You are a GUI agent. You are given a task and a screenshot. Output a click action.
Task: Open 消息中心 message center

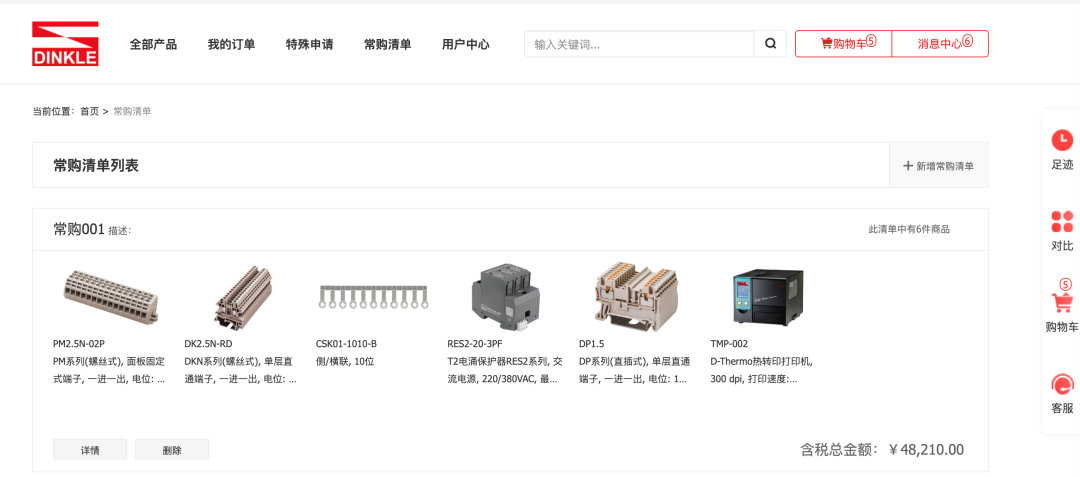[940, 43]
